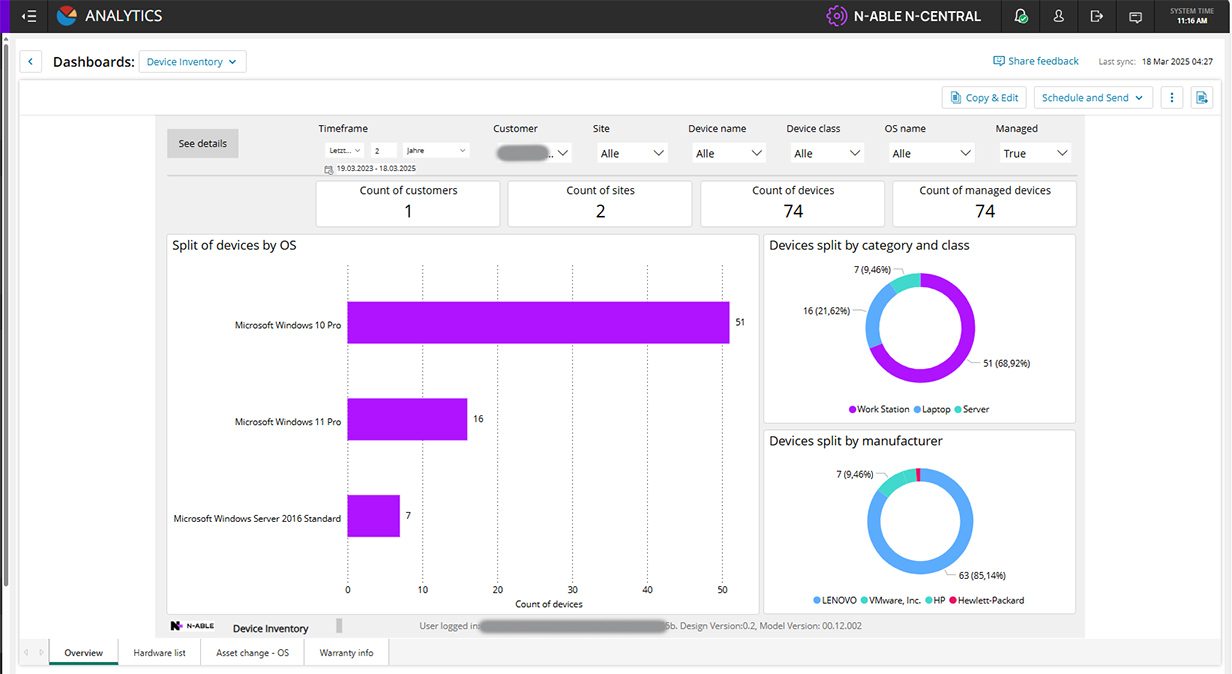Click the System Time display
Viewport: 1232px width, 674px height.
pyautogui.click(x=1191, y=16)
